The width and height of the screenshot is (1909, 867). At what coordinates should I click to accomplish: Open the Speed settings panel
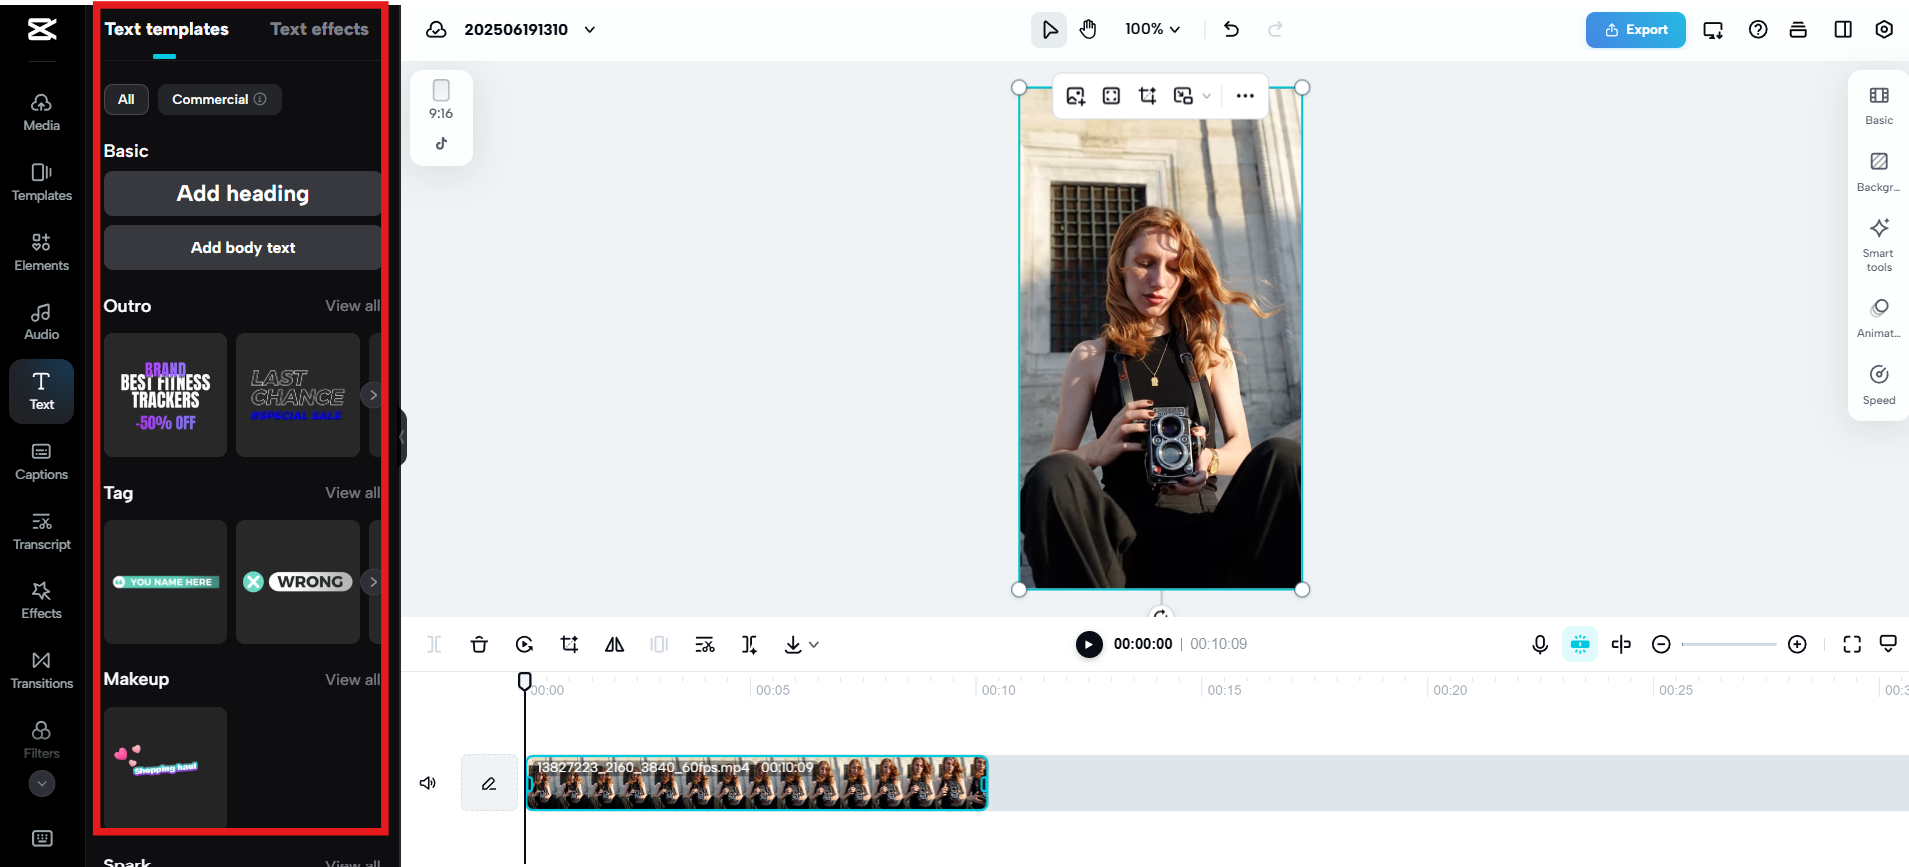[1879, 385]
